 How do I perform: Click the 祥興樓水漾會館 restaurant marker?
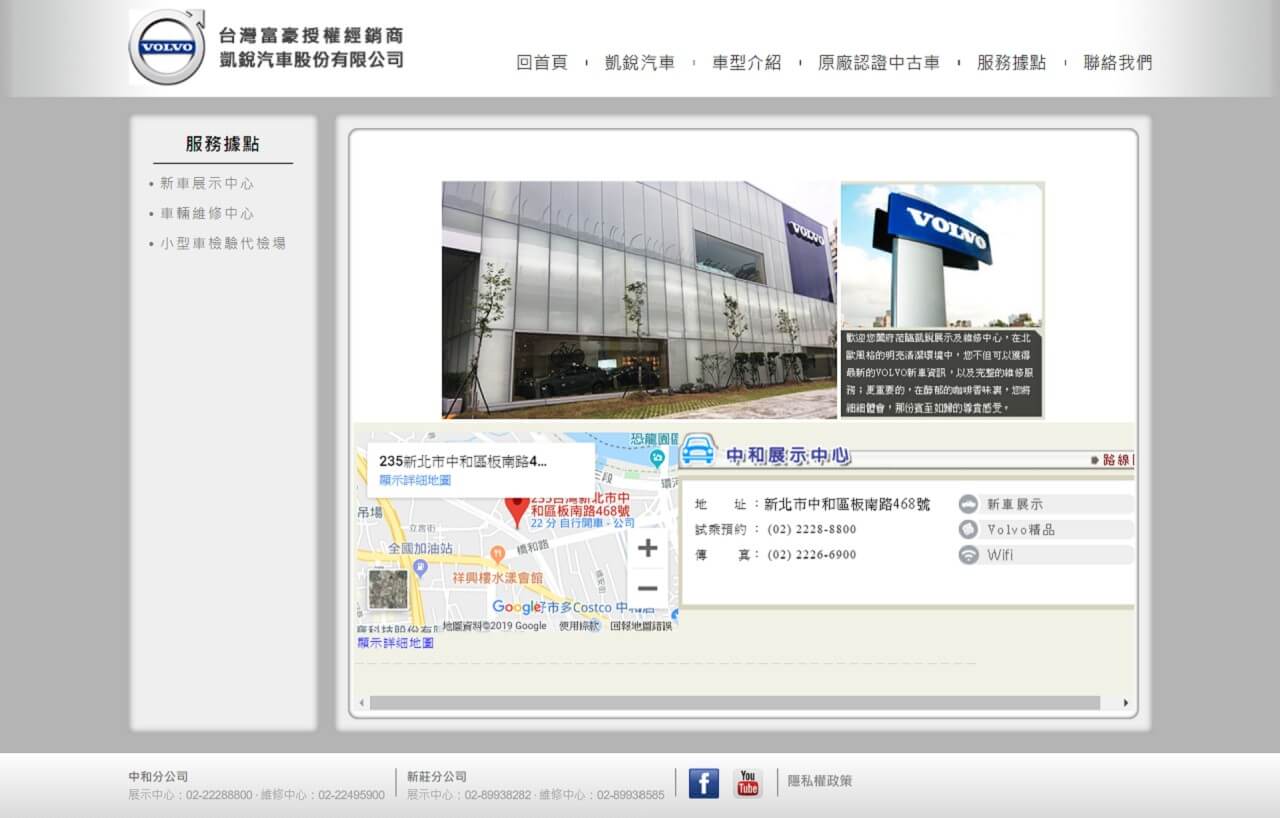pos(498,554)
